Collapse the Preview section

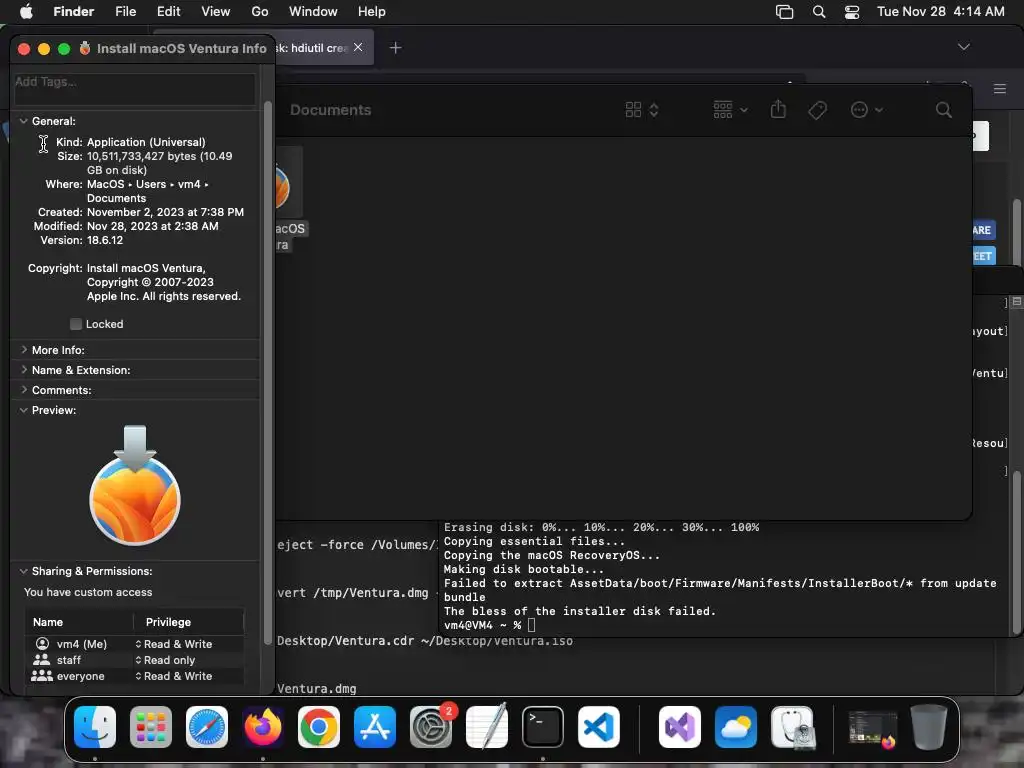pos(24,410)
